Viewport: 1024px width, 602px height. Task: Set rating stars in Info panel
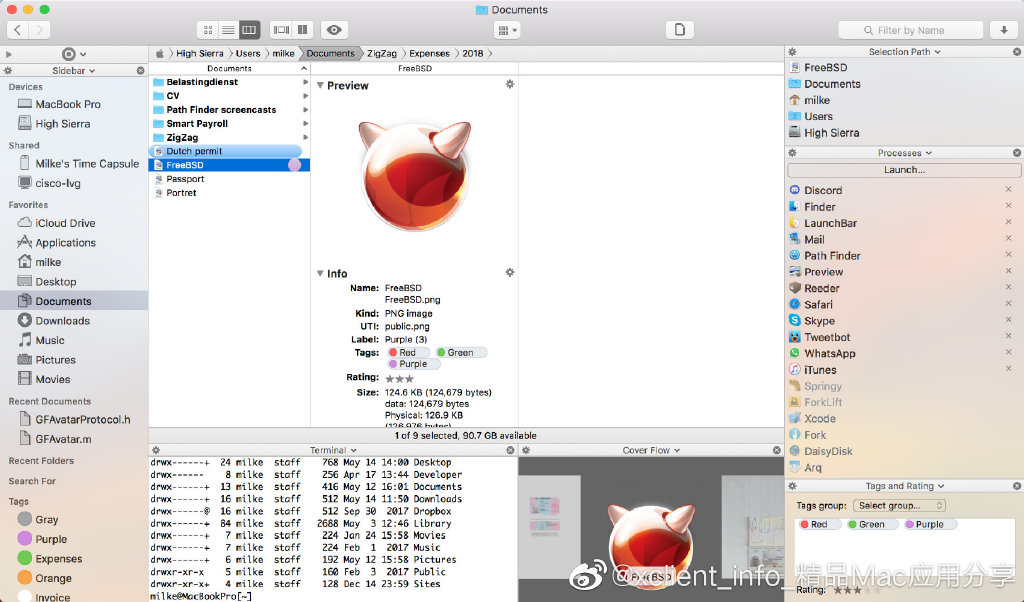pyautogui.click(x=400, y=378)
